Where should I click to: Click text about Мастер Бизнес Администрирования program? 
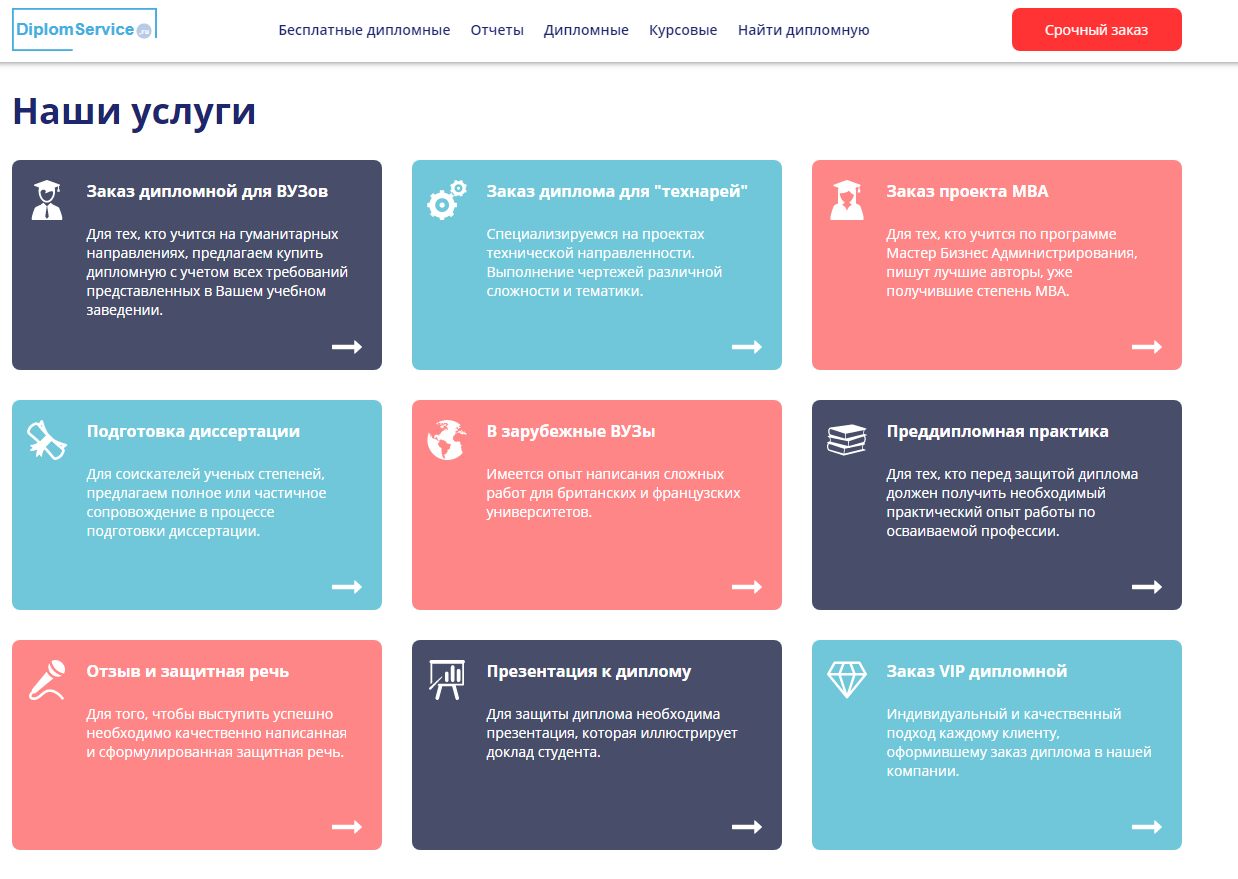pyautogui.click(x=1012, y=262)
